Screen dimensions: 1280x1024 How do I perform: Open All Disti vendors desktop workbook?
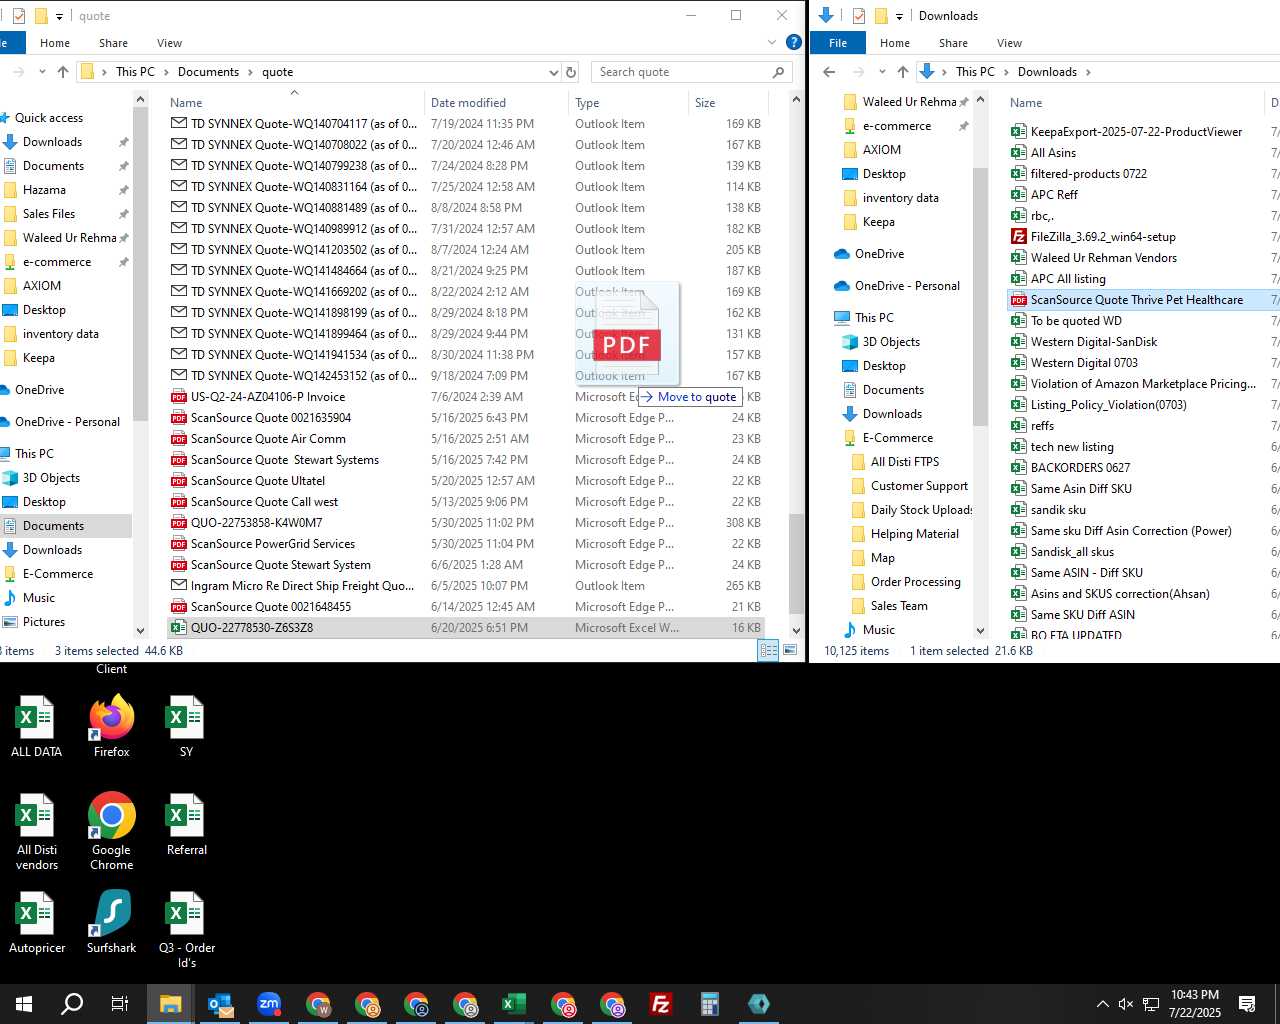[37, 832]
